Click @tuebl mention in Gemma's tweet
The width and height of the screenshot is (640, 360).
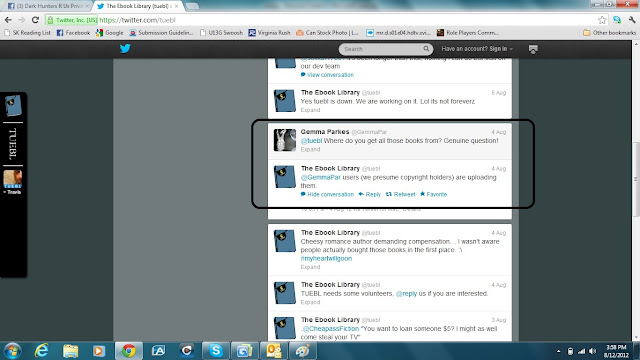[311, 141]
